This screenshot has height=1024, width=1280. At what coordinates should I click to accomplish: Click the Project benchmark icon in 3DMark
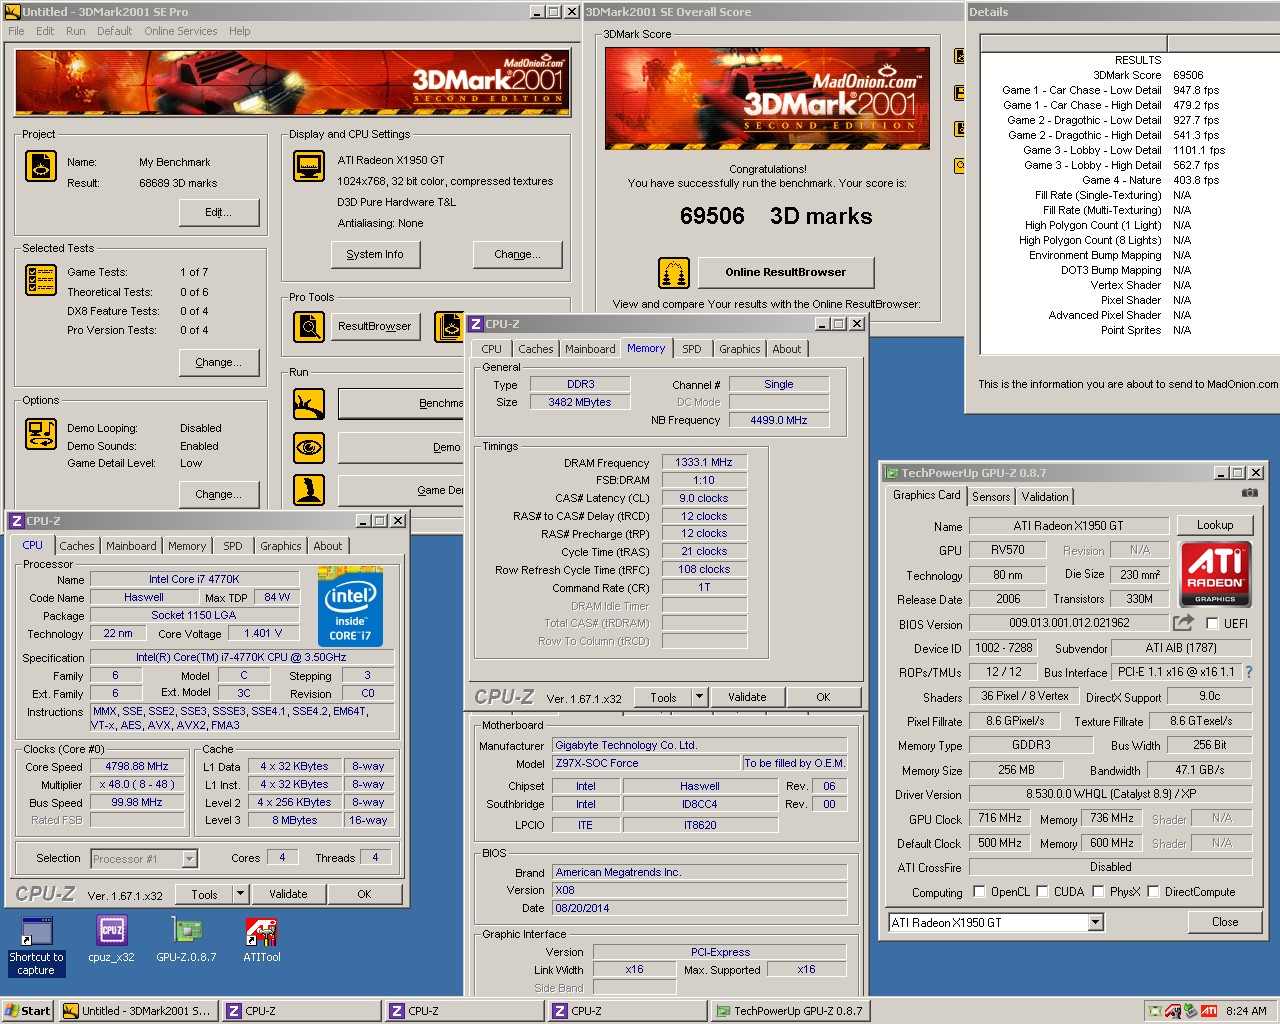pos(41,165)
